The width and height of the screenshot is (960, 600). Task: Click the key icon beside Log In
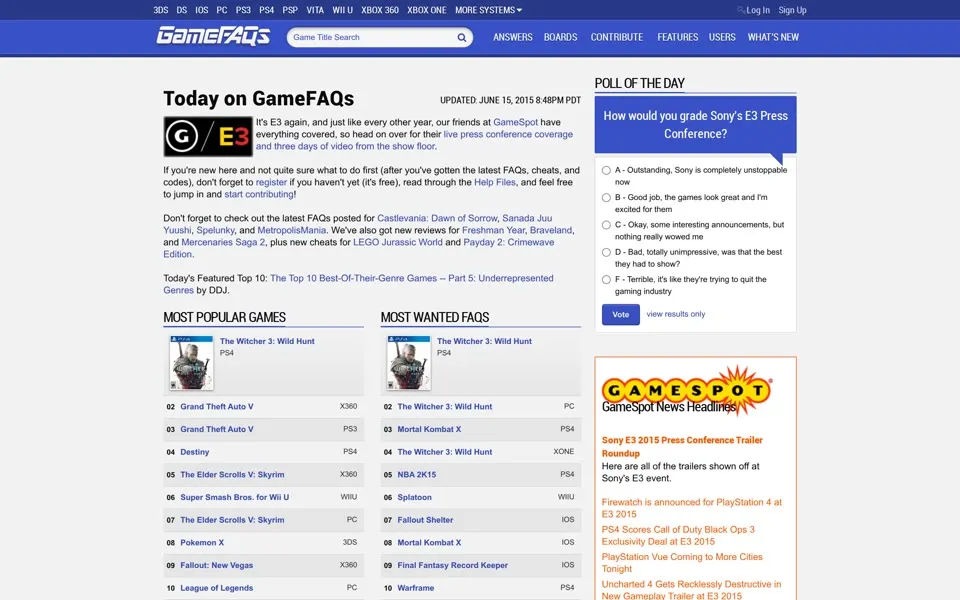741,10
